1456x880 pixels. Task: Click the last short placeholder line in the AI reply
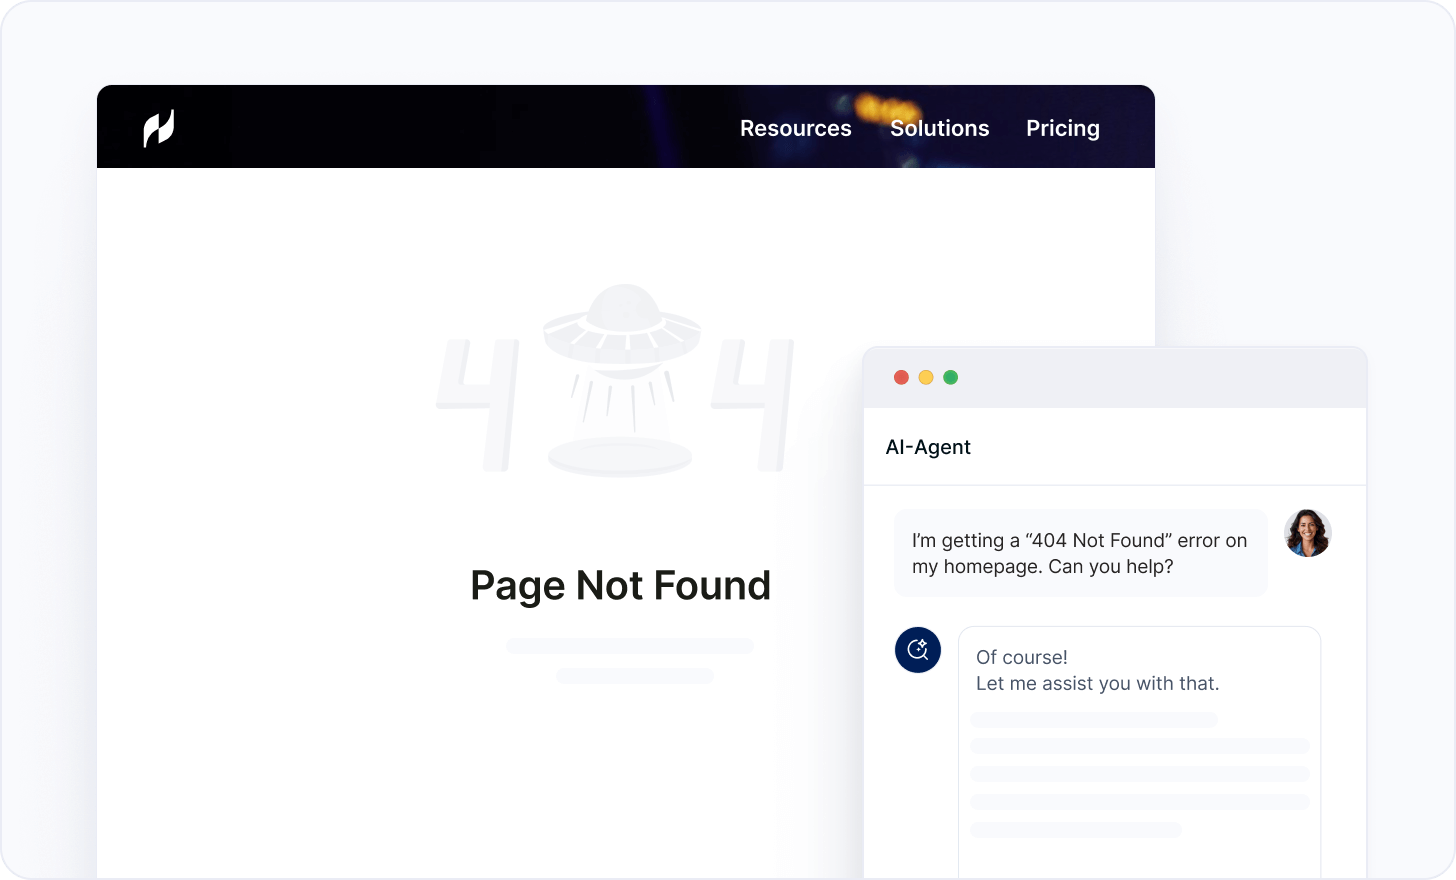coord(1076,830)
